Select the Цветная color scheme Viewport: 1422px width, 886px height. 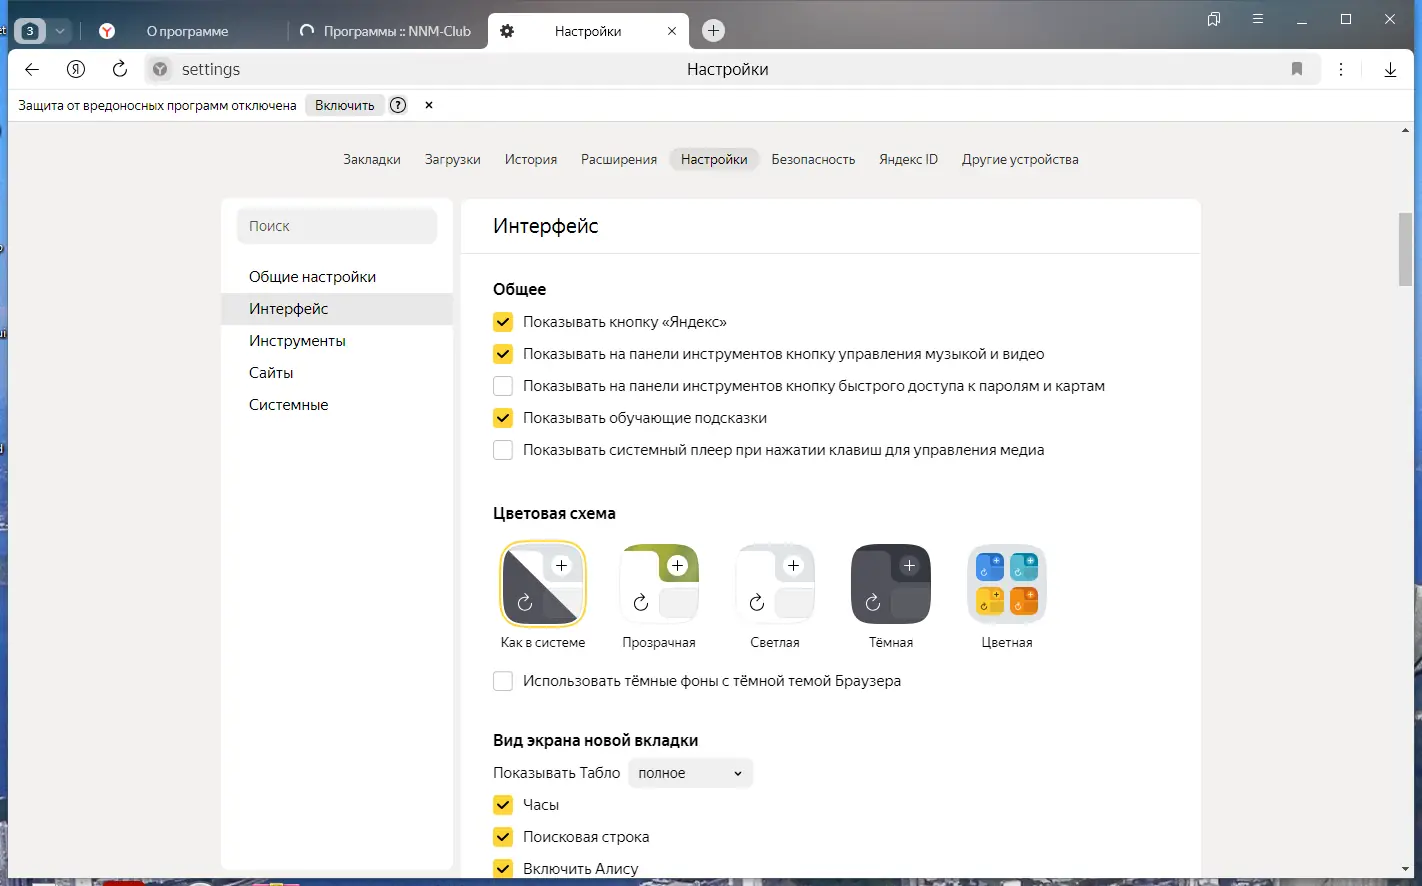(1007, 584)
